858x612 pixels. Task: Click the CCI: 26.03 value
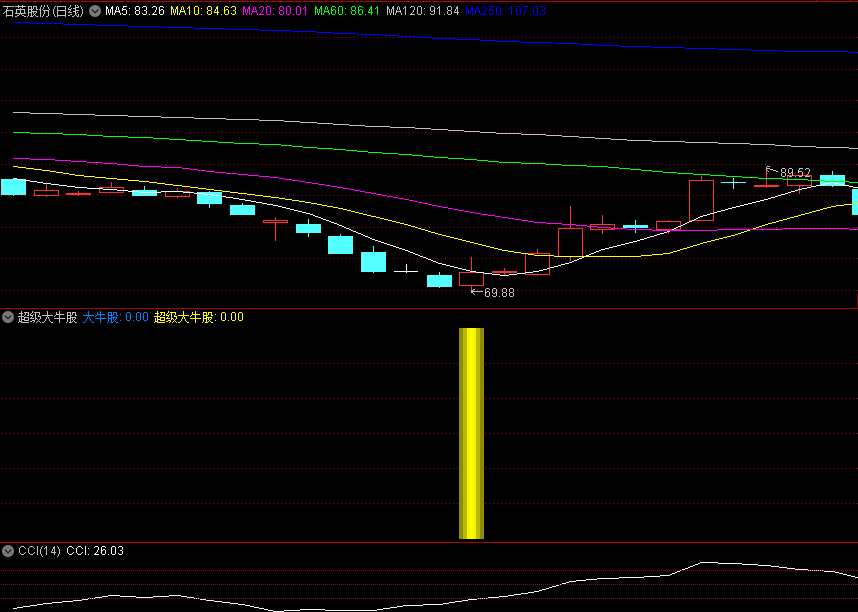[95, 551]
